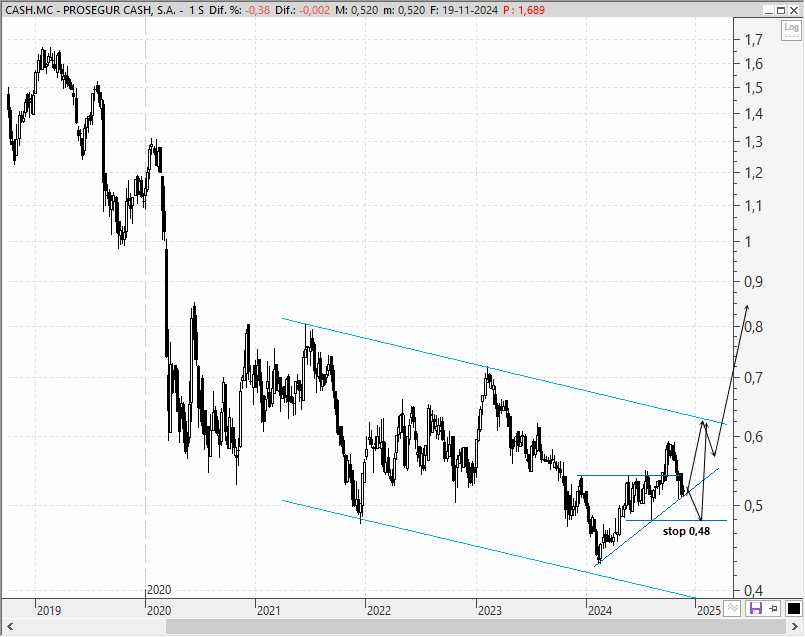This screenshot has width=805, height=637.
Task: Click the 1,1 price axis label
Action: click(x=754, y=206)
